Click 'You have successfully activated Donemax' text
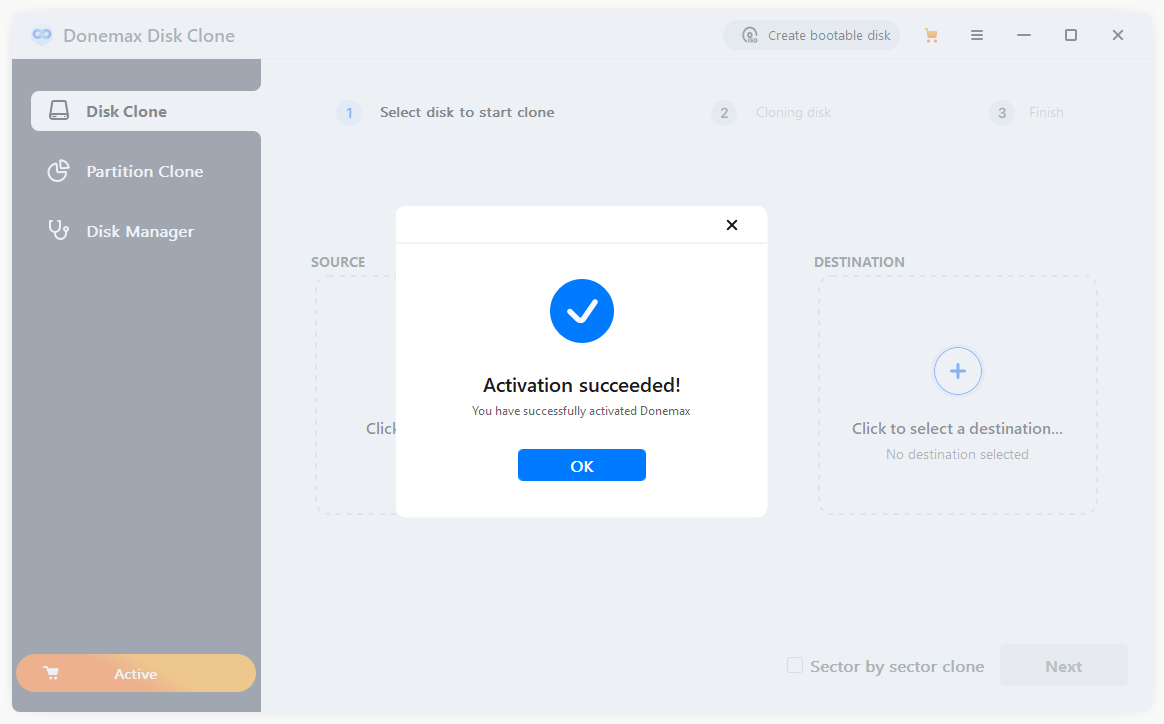This screenshot has height=724, width=1164. (581, 411)
